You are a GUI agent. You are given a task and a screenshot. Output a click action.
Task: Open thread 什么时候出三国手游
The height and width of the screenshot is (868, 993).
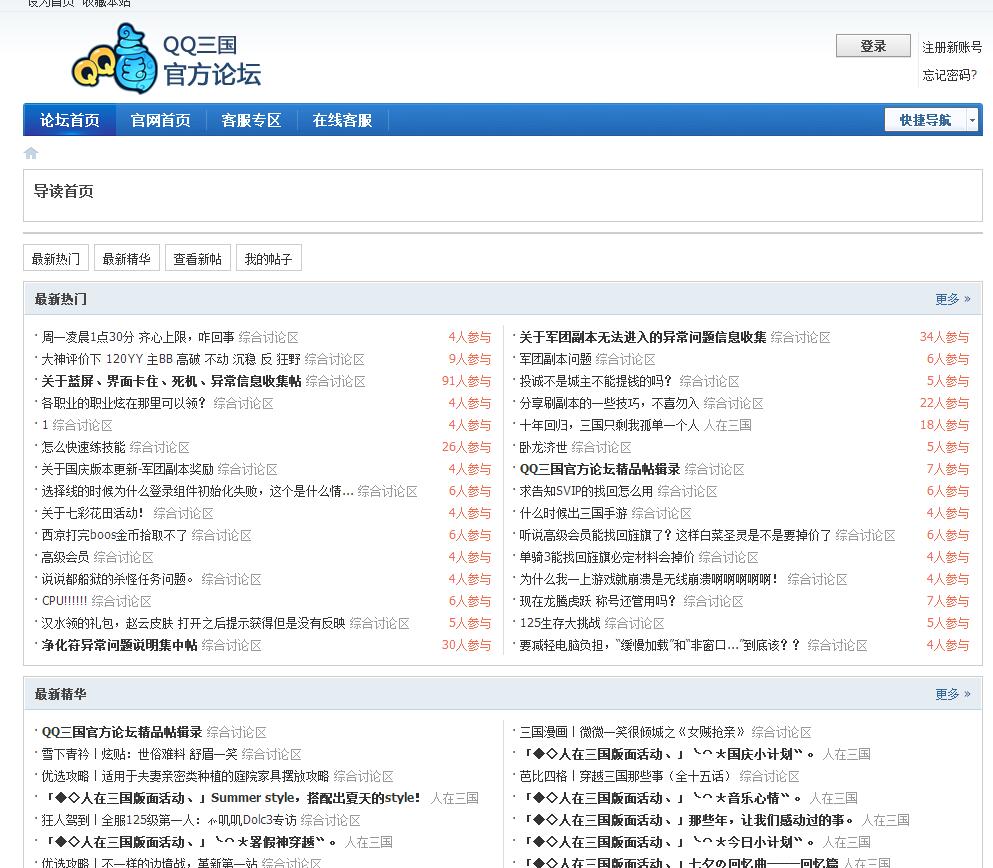tap(573, 513)
